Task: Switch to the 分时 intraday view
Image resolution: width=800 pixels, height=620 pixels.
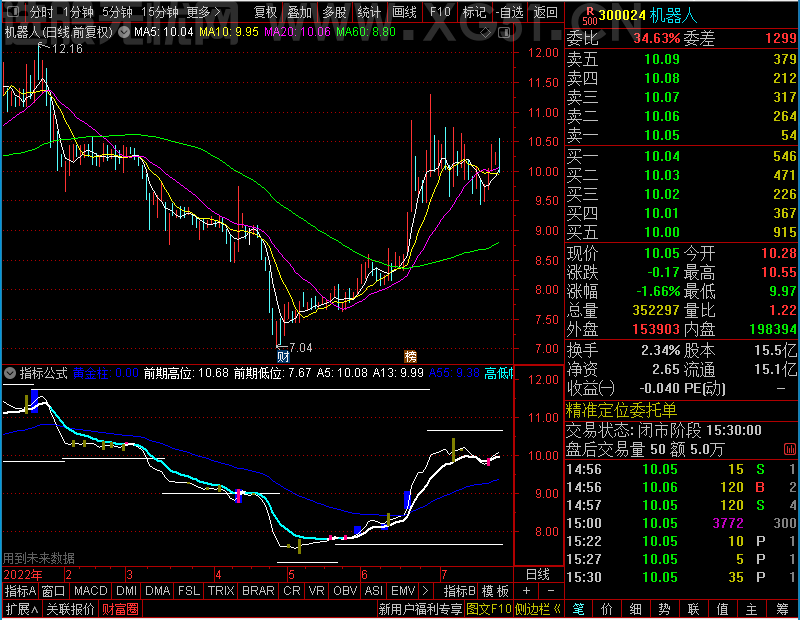Action: 41,12
